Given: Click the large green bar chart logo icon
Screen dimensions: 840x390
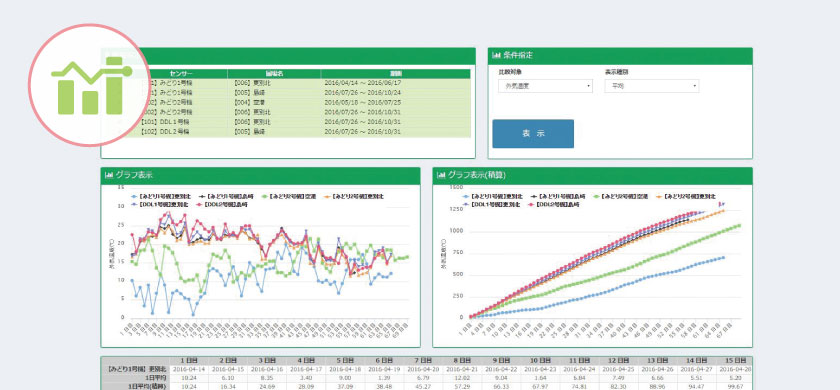Looking at the screenshot, I should 90,86.
